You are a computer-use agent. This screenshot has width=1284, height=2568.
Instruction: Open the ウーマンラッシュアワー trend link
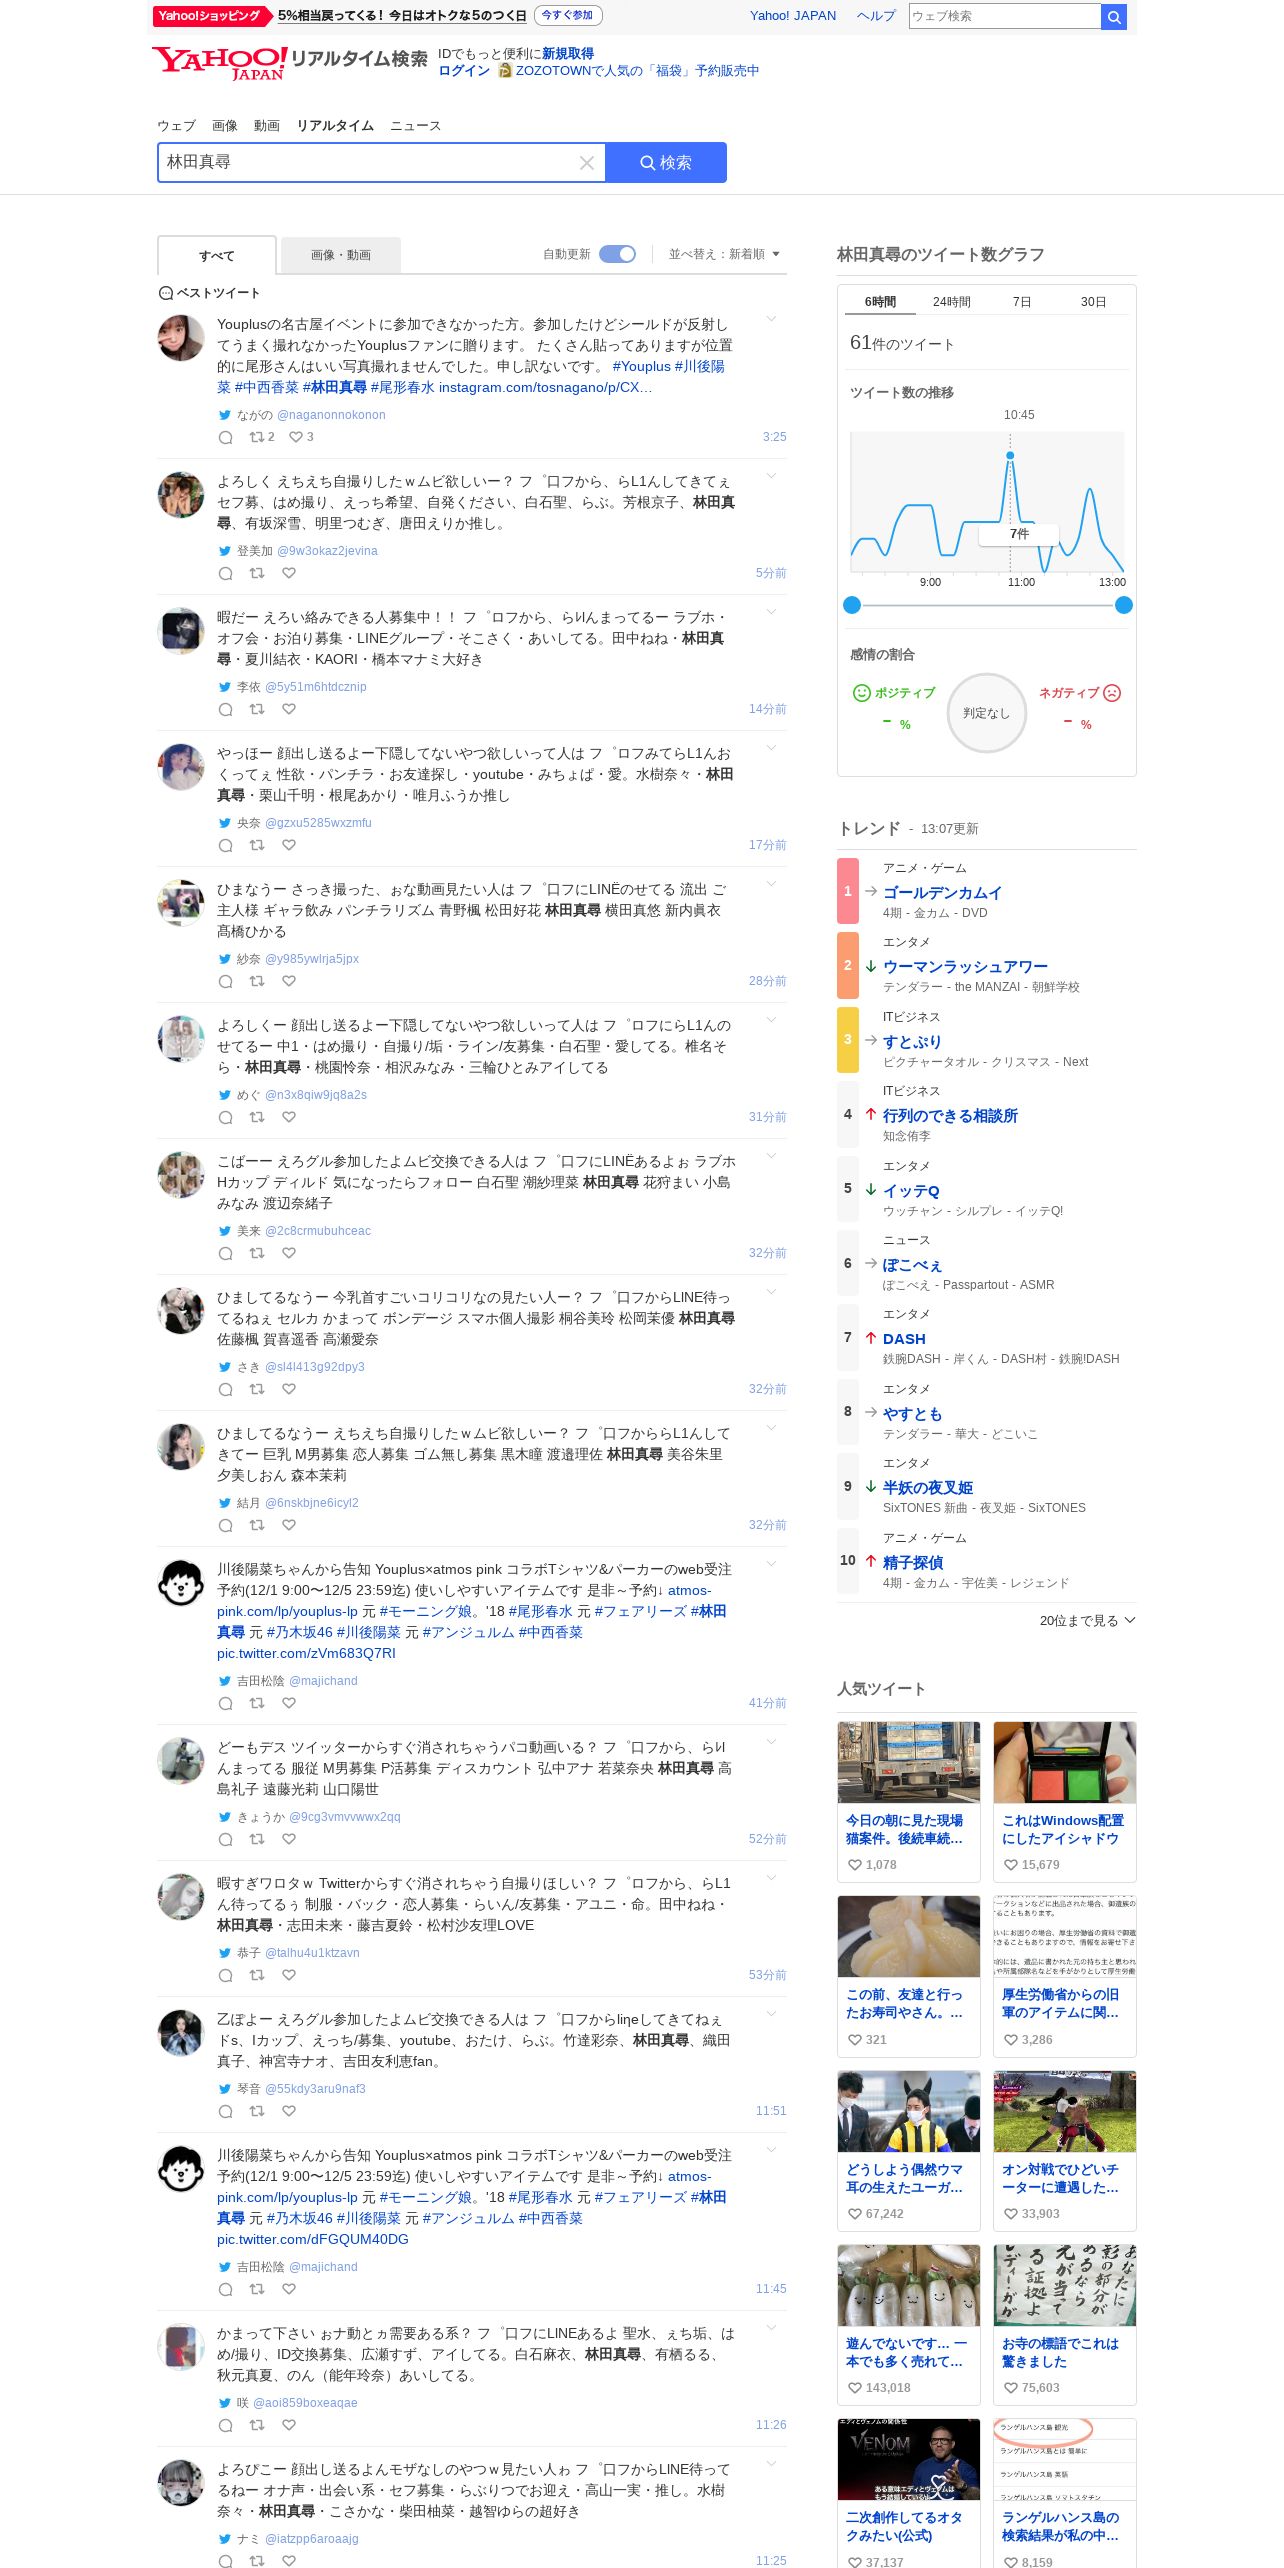pos(965,967)
